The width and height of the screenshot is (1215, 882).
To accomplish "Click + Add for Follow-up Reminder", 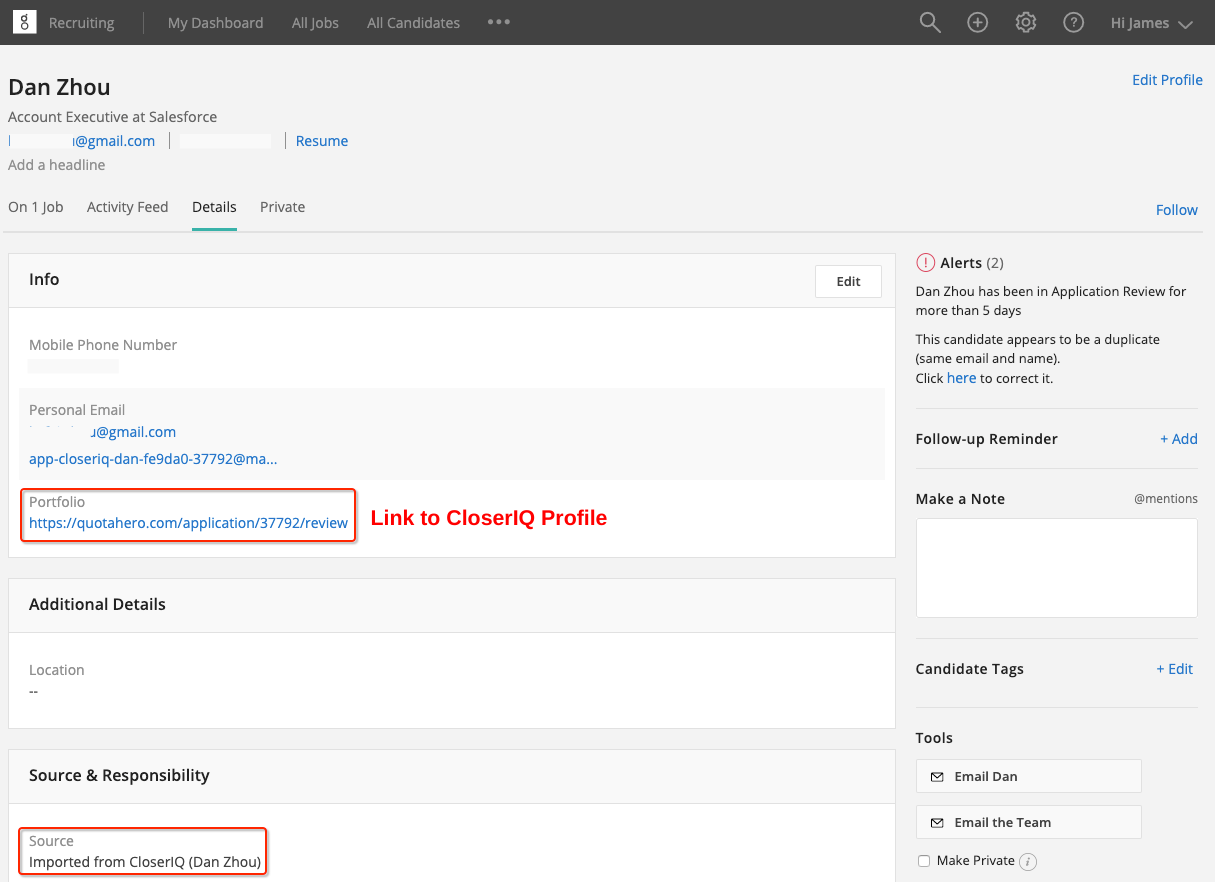I will pos(1178,439).
